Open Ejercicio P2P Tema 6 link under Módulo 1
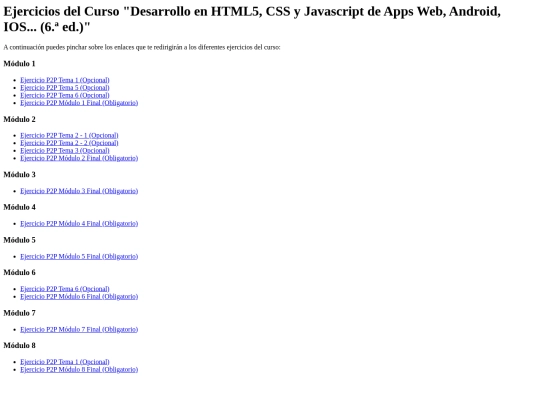The height and width of the screenshot is (405, 540). pos(65,95)
